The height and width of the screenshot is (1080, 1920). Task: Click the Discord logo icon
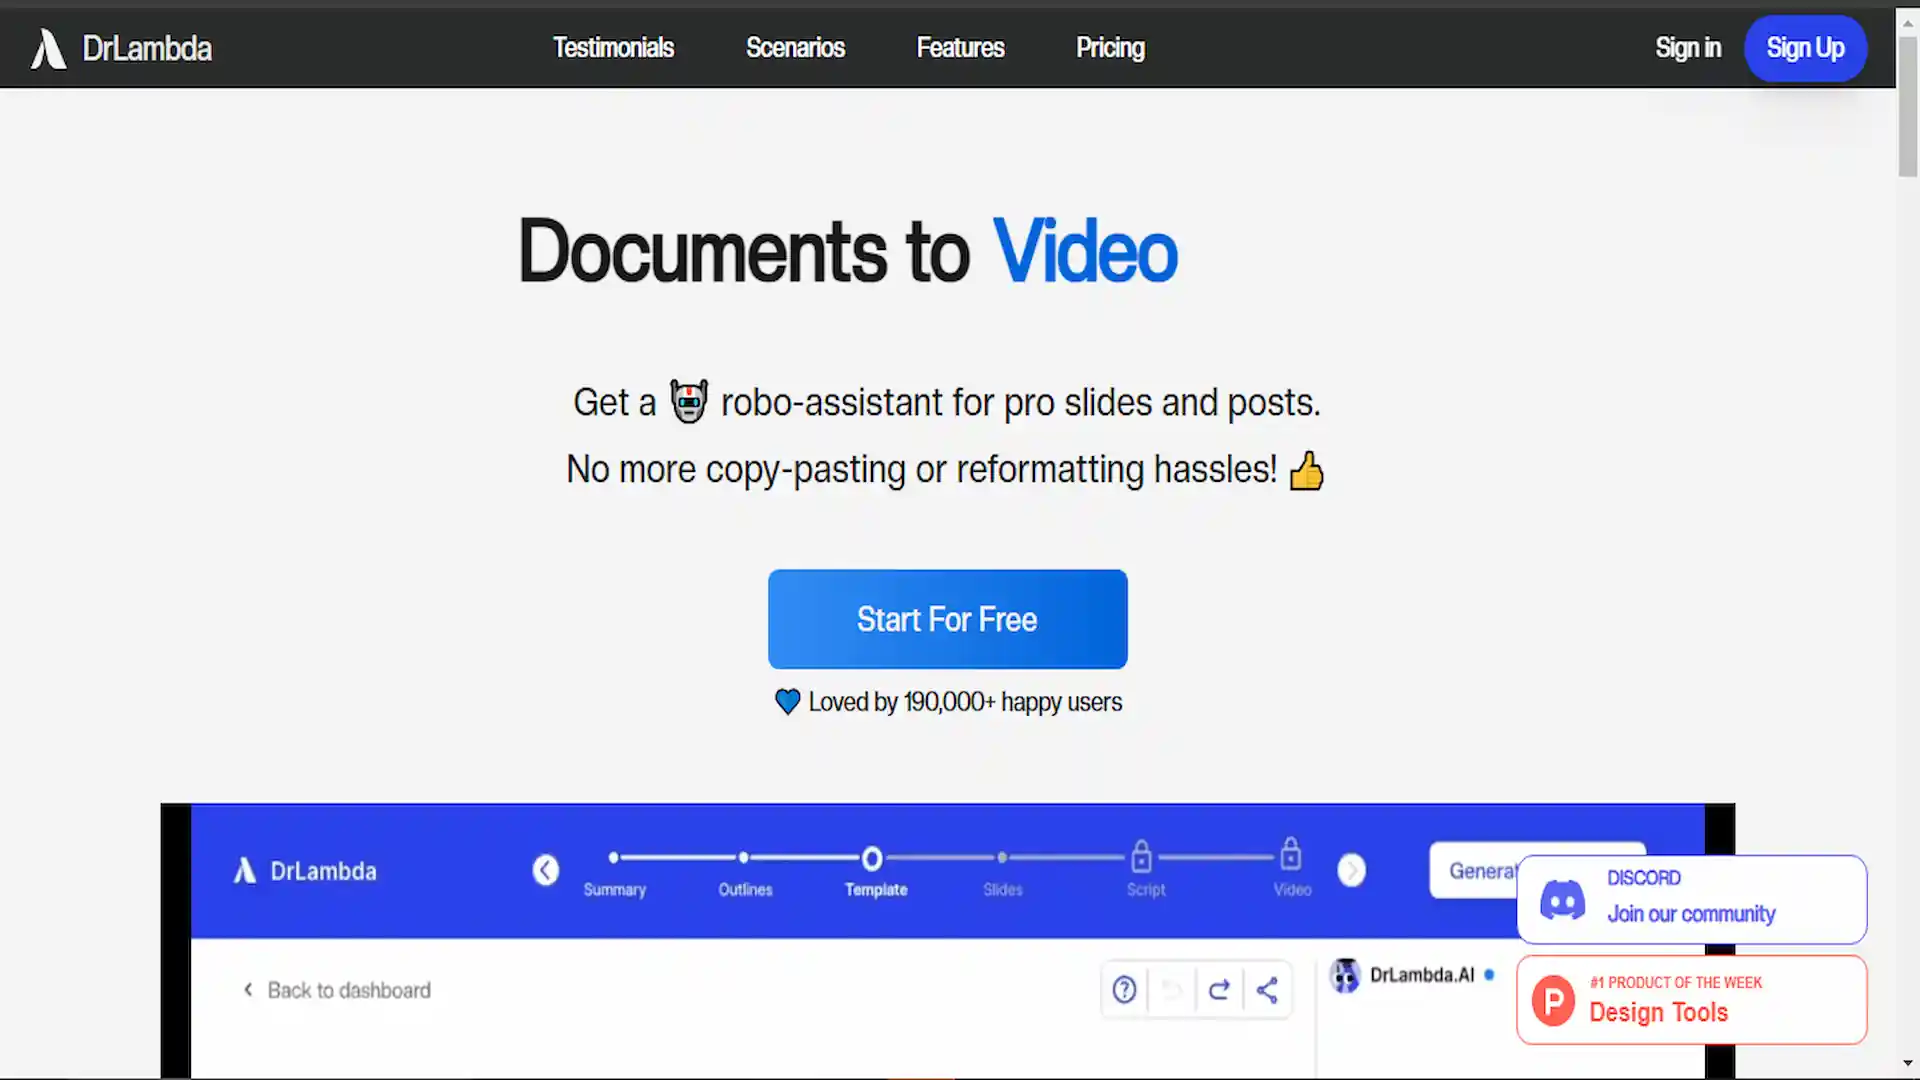(1562, 900)
